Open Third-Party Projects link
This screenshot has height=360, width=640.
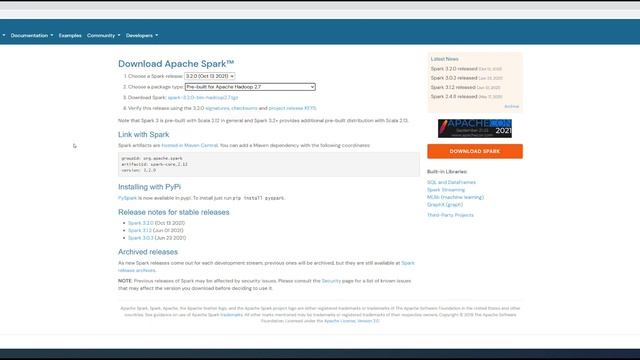click(x=450, y=215)
